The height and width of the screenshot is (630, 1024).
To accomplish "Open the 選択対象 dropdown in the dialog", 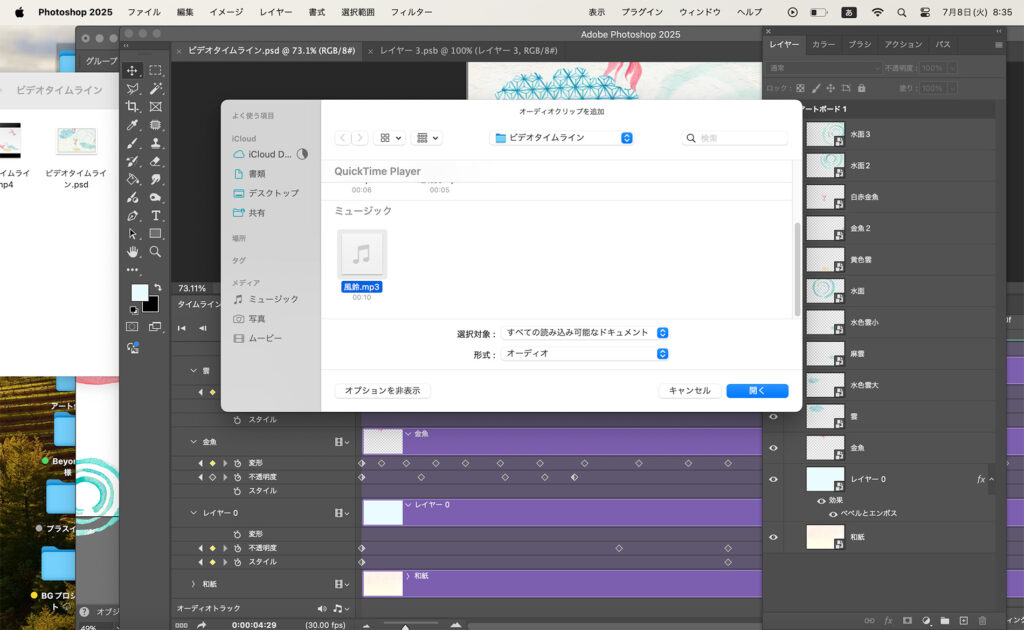I will pyautogui.click(x=586, y=333).
